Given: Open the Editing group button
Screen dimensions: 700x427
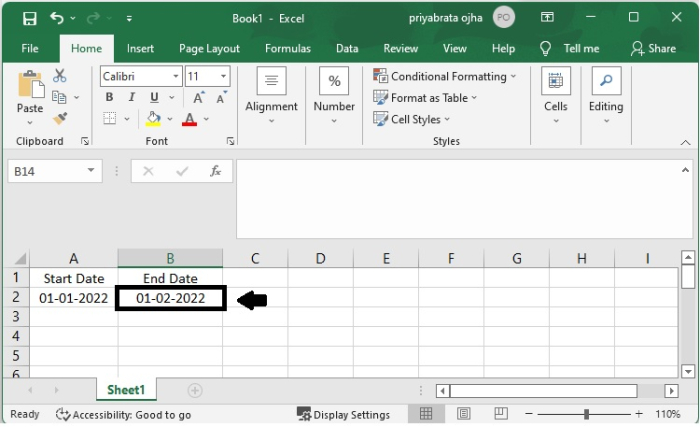Looking at the screenshot, I should pyautogui.click(x=606, y=96).
